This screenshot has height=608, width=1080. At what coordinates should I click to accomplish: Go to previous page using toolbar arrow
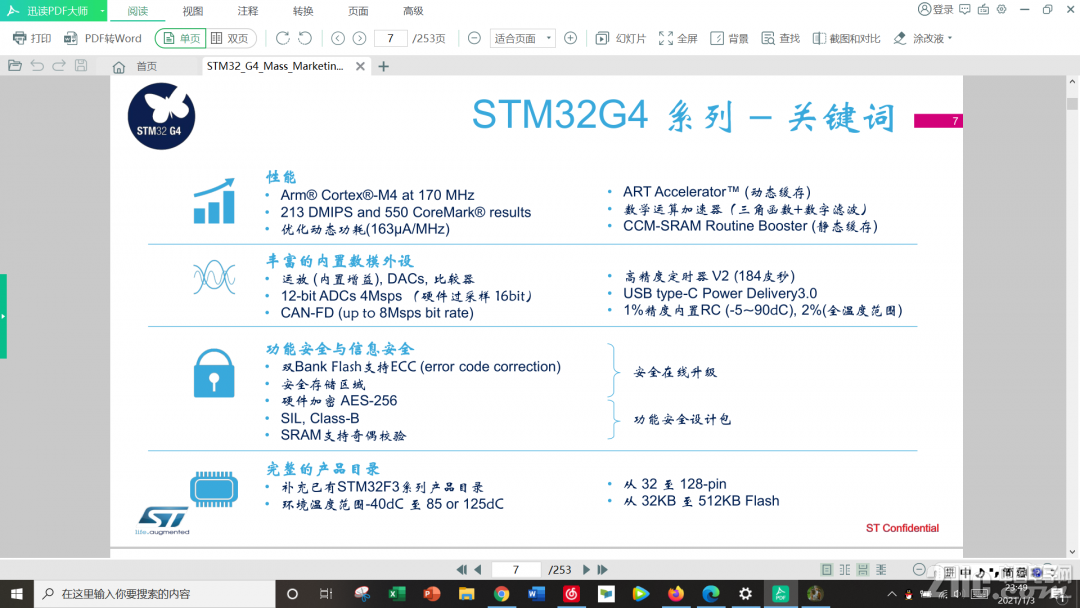point(338,39)
